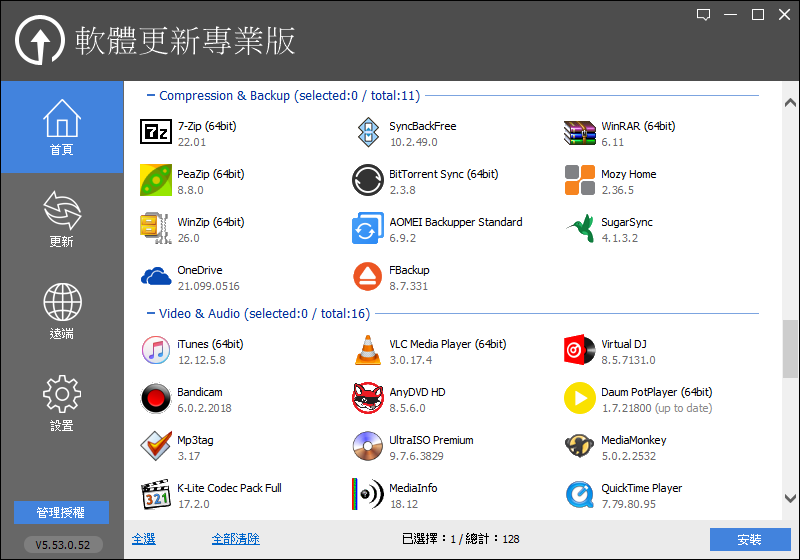Click the 'SyncBackFree' version 10.2.49.0
This screenshot has height=560, width=800.
tap(414, 142)
